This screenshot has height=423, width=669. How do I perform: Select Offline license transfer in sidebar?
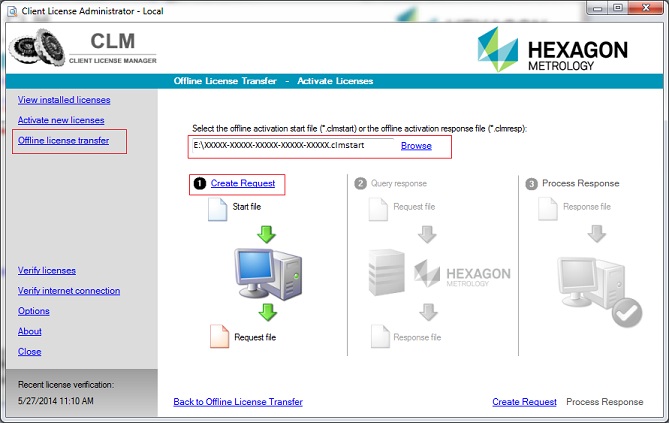pos(64,141)
